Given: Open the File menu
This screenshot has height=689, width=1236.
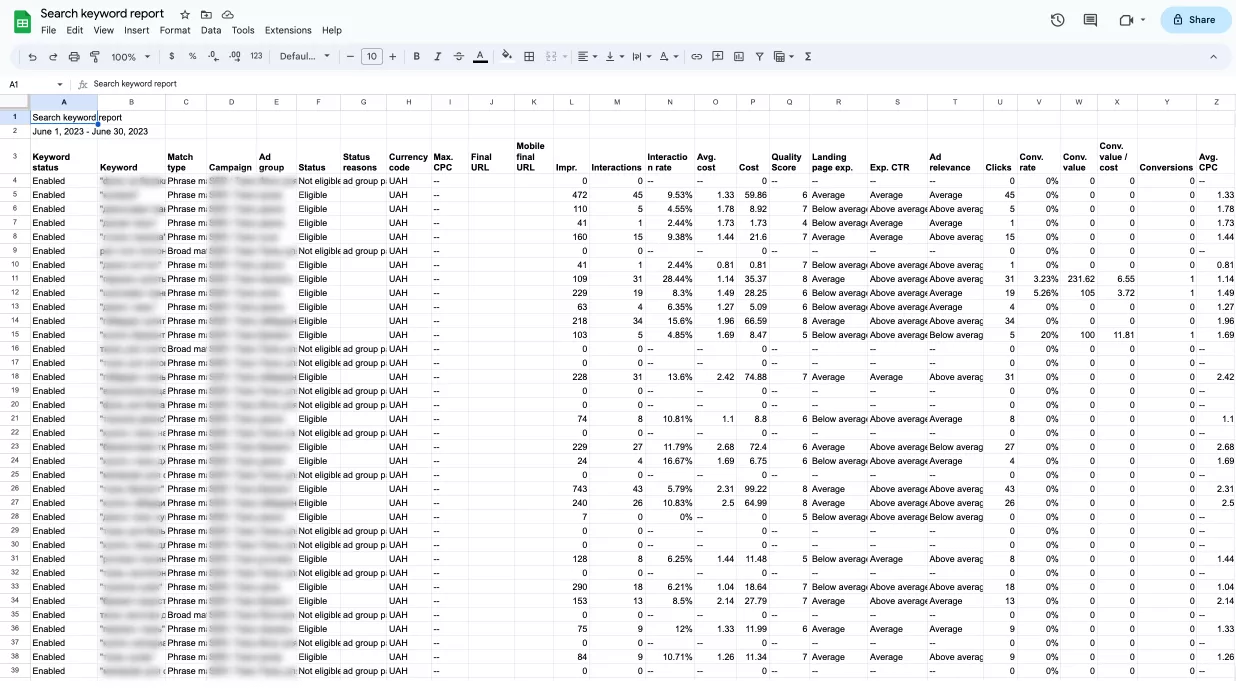Looking at the screenshot, I should tap(48, 31).
